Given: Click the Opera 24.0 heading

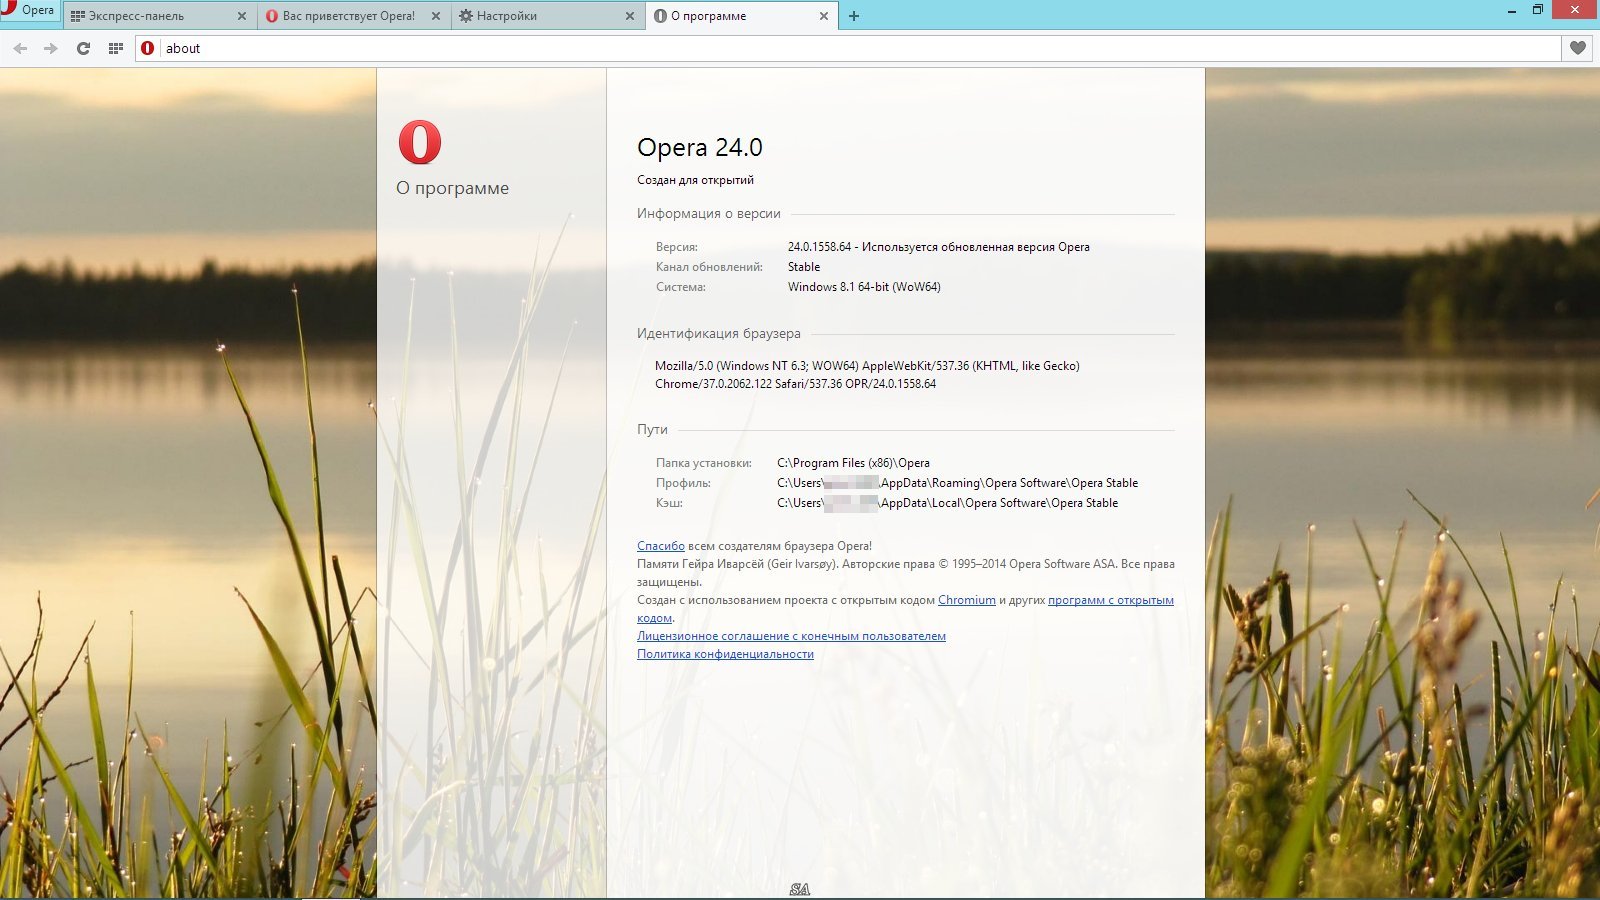Looking at the screenshot, I should tap(700, 147).
